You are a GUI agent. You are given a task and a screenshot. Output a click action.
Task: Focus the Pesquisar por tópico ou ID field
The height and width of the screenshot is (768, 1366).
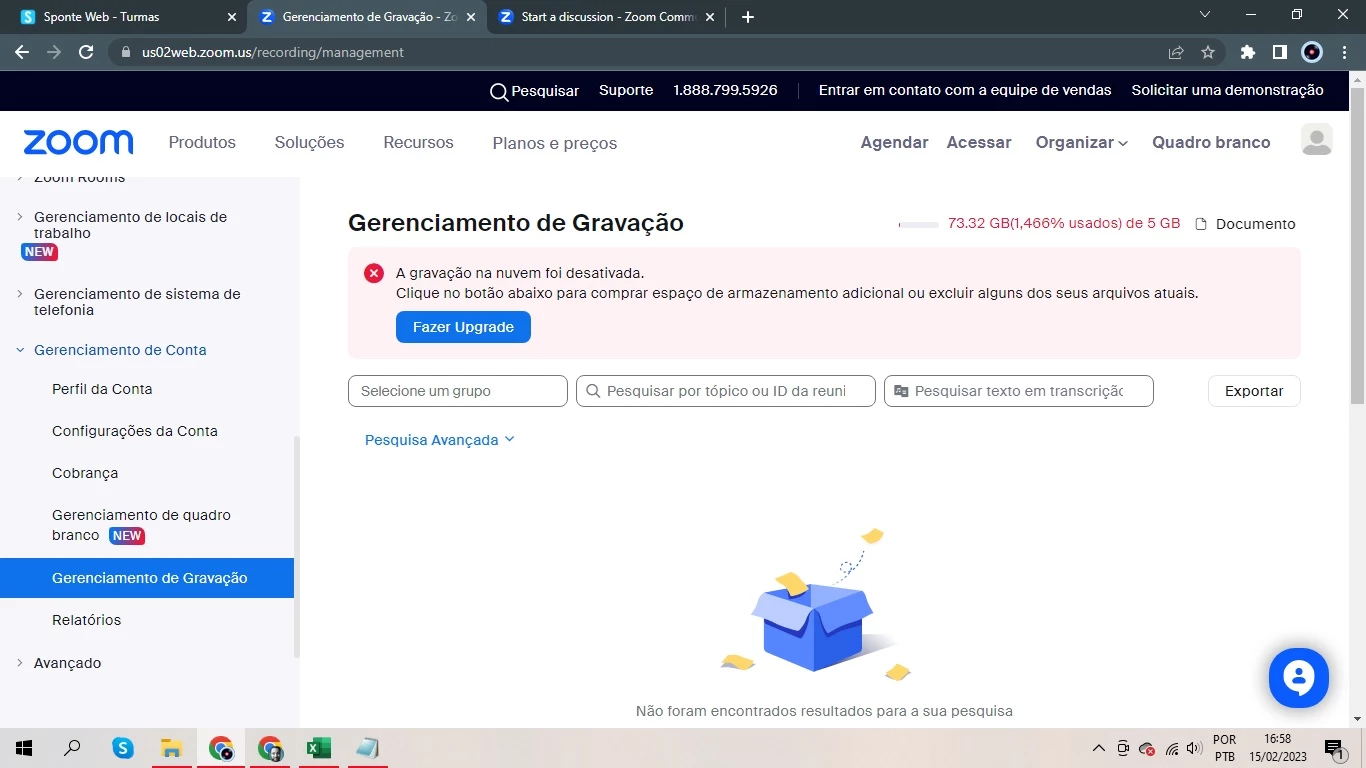pos(726,391)
